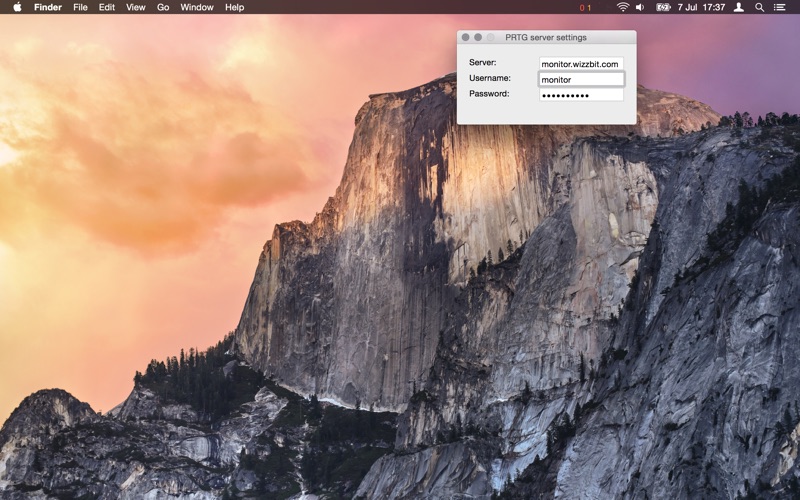Open Spotlight search magnifier
The height and width of the screenshot is (500, 800).
(759, 7)
